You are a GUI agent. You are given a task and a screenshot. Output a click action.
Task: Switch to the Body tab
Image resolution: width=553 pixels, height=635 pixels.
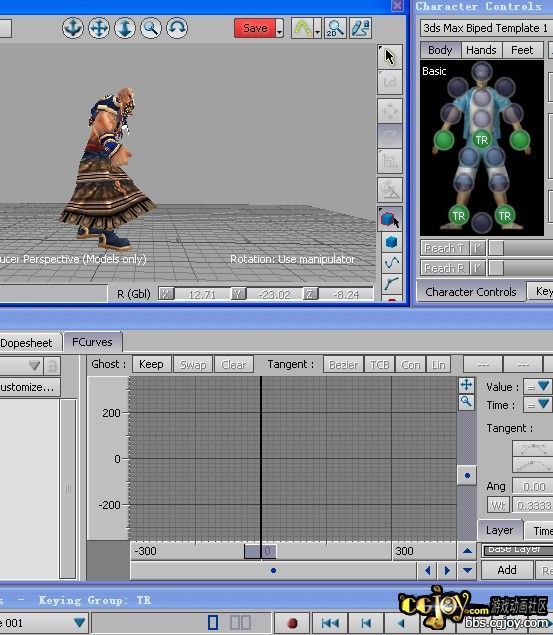440,50
